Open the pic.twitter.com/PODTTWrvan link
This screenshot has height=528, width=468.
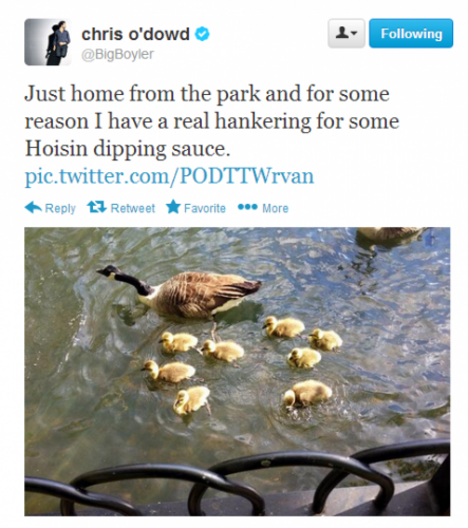pos(169,176)
